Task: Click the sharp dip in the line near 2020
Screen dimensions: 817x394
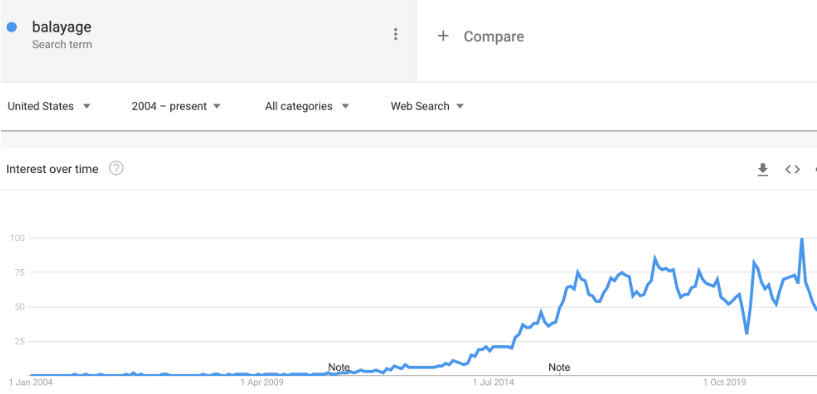Action: pyautogui.click(x=747, y=333)
